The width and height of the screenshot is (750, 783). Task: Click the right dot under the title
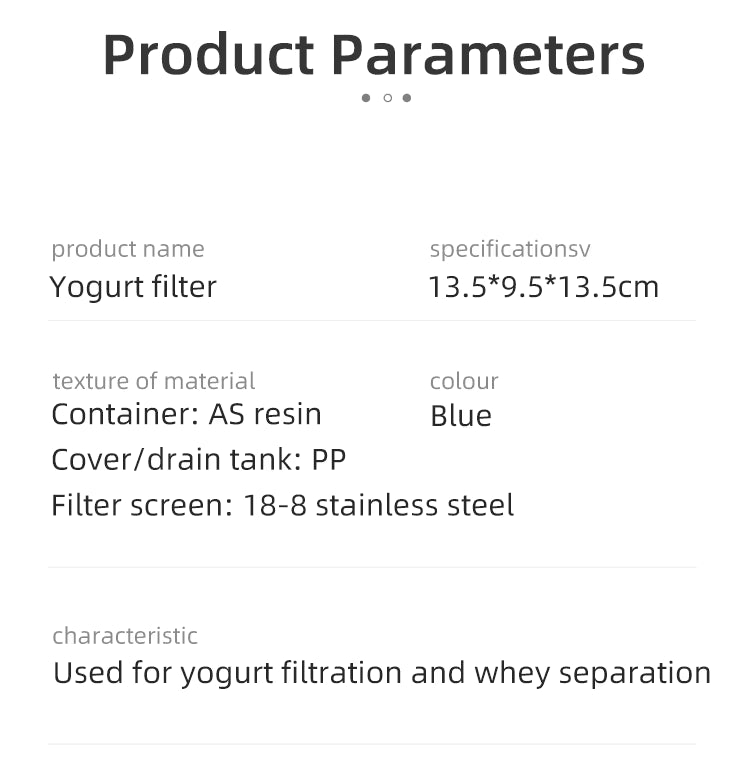coord(407,98)
